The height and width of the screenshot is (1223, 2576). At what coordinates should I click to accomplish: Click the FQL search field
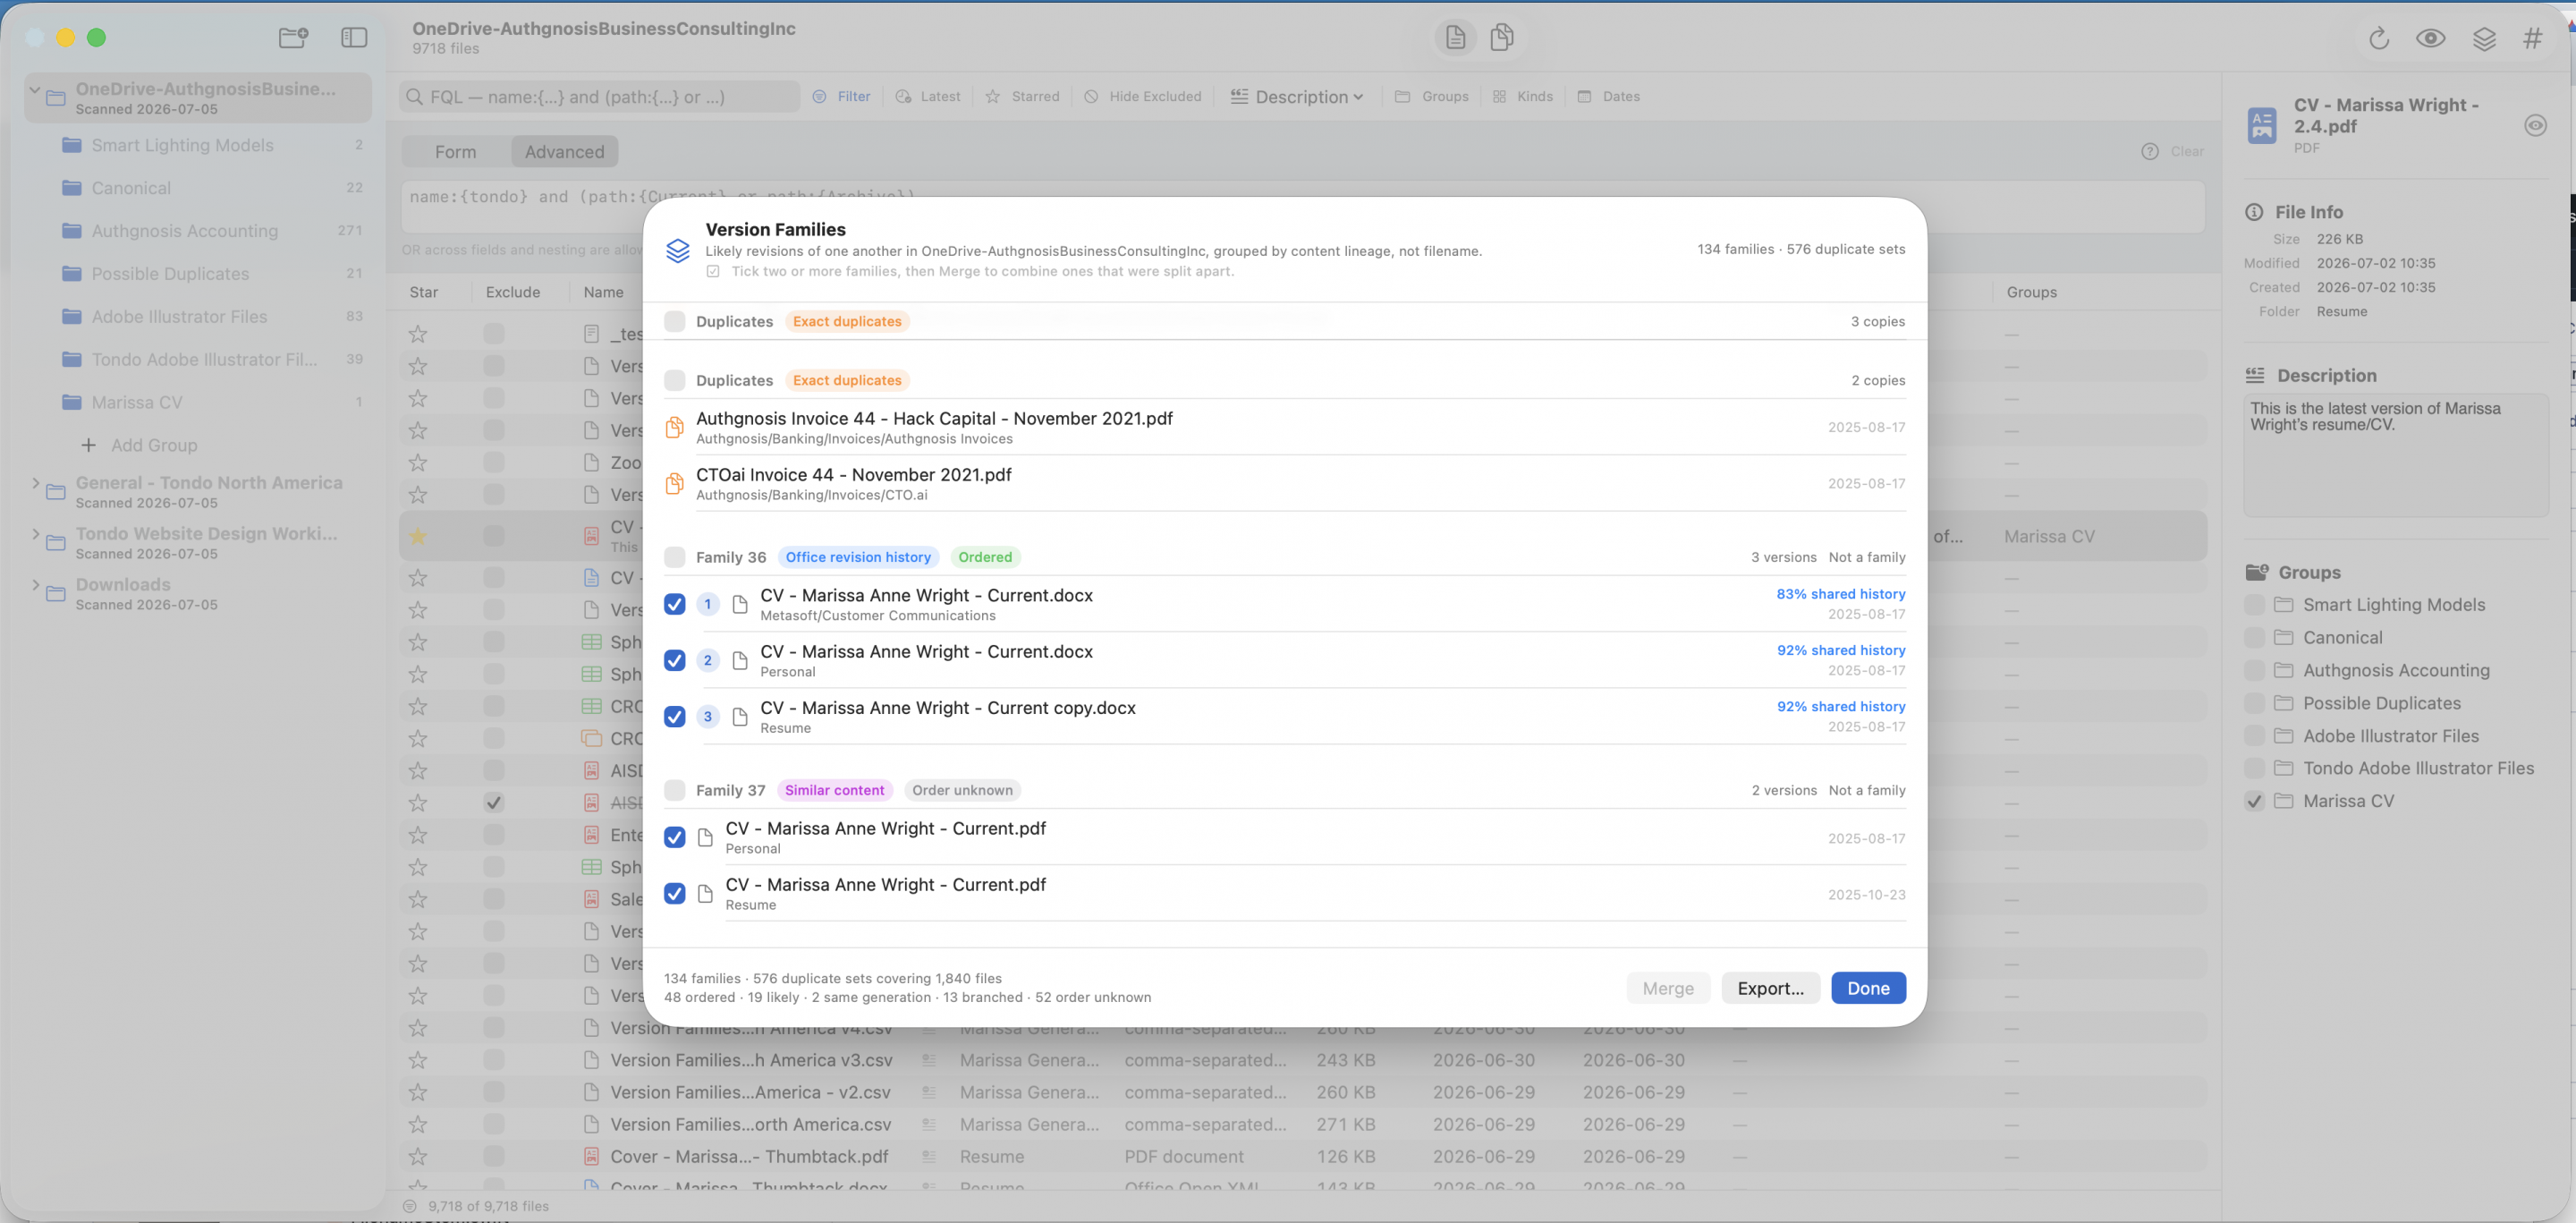599,97
